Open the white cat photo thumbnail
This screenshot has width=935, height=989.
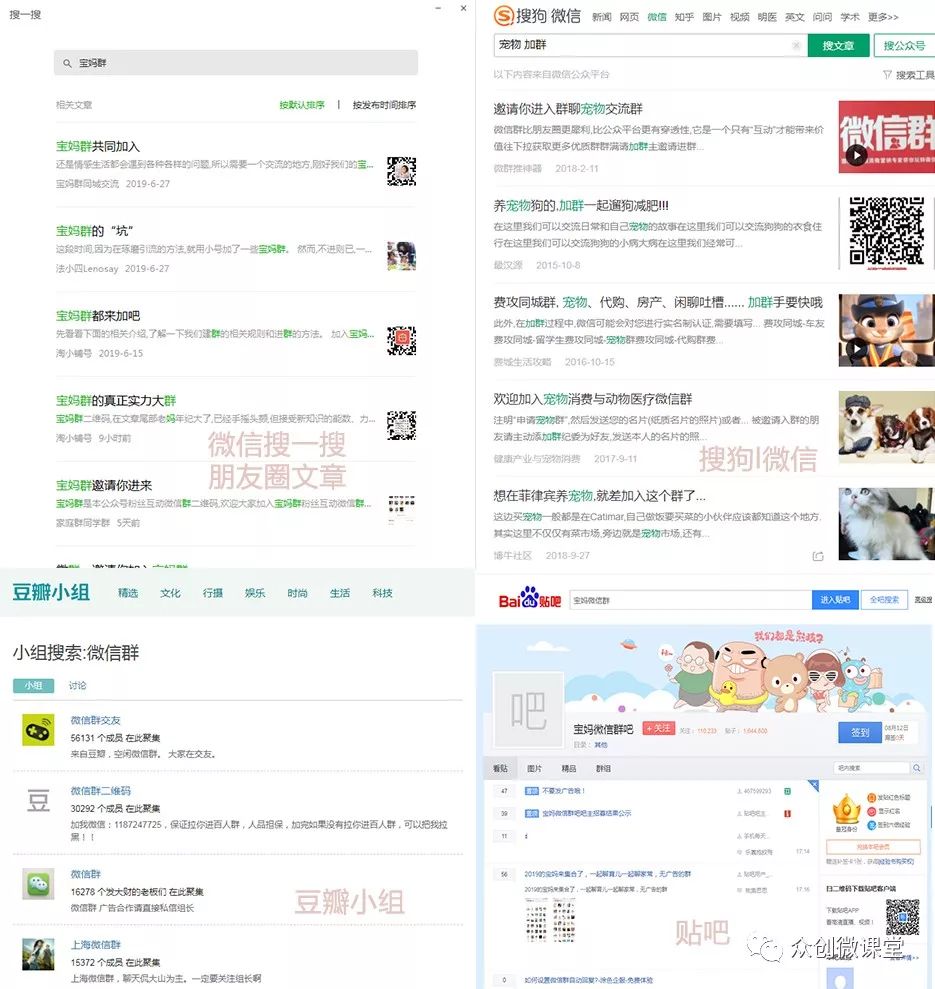coord(886,524)
